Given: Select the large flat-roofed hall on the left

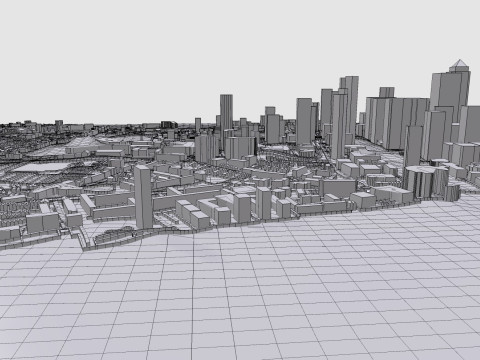Looking at the screenshot, I should point(43,168).
